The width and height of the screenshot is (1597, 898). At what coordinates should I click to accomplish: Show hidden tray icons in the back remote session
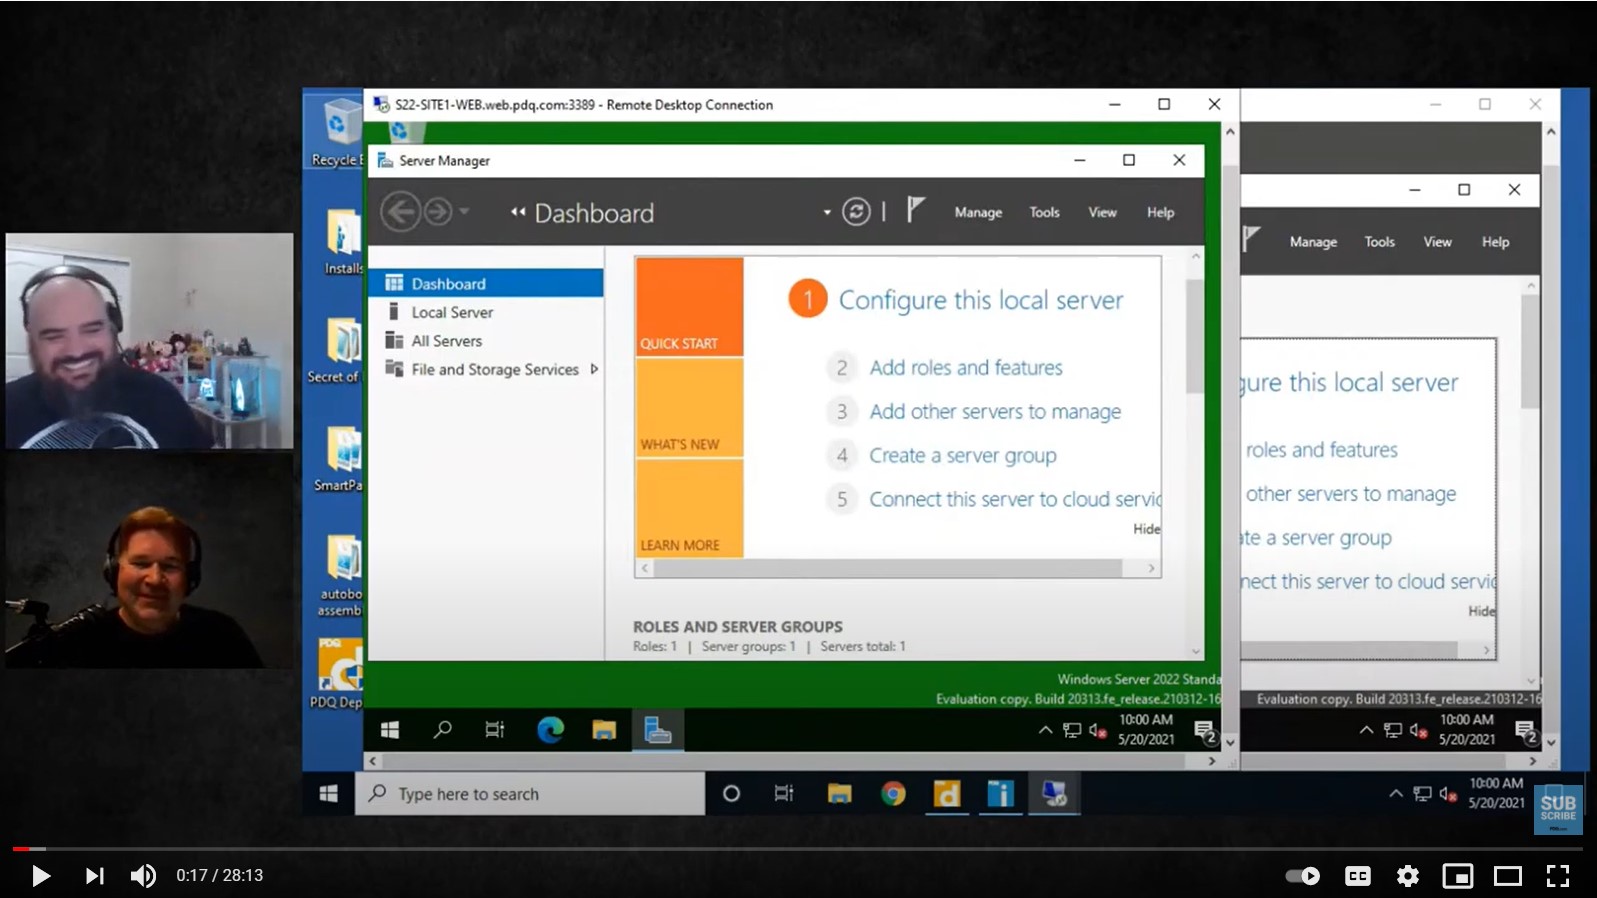pyautogui.click(x=1366, y=731)
